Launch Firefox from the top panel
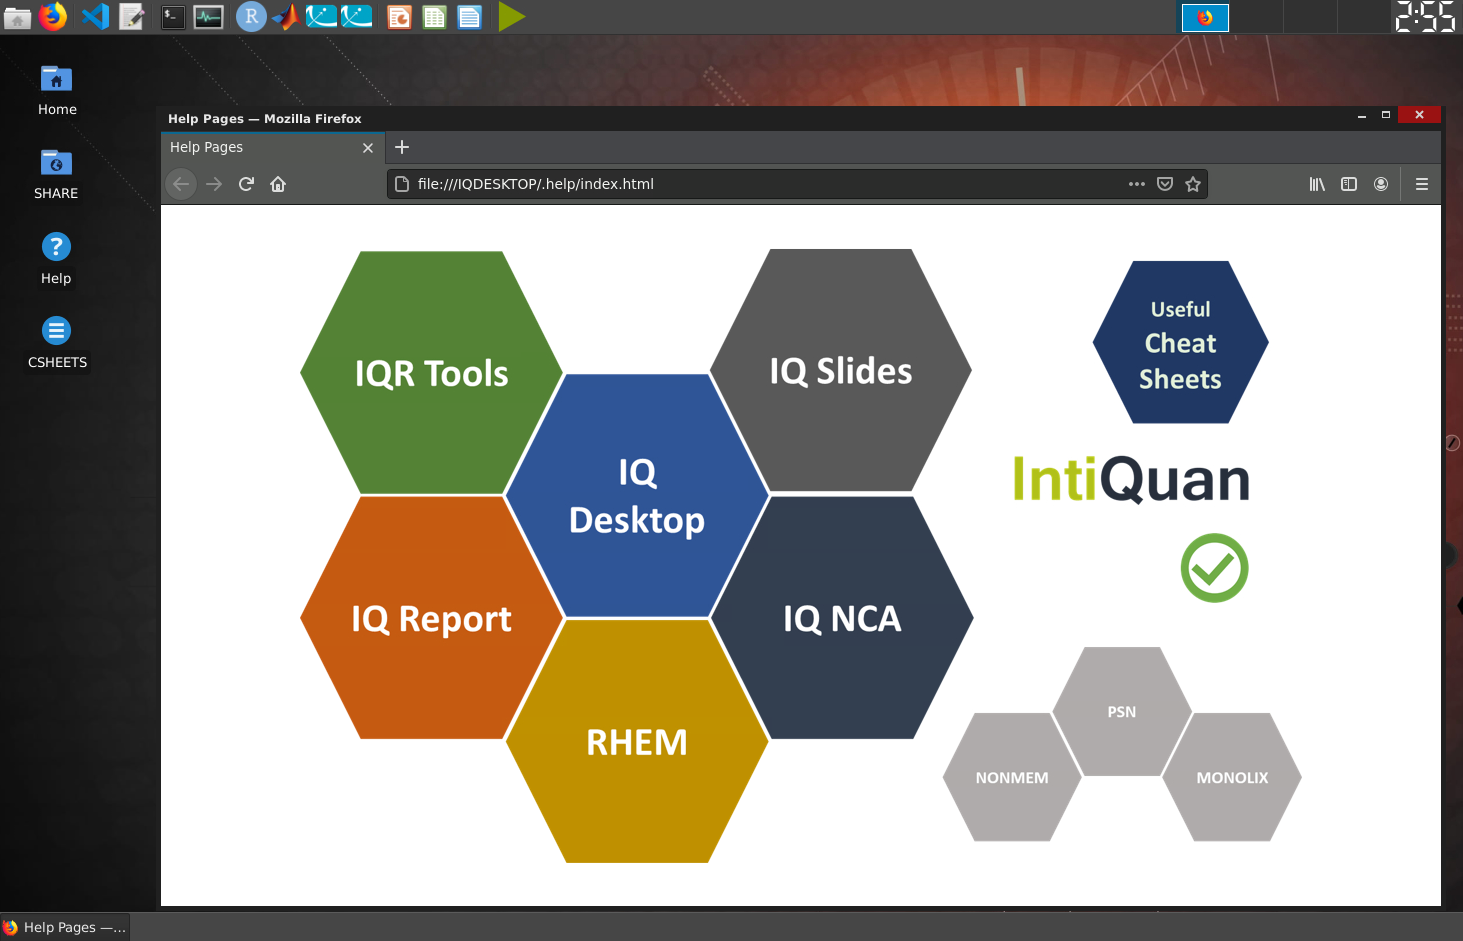 pos(53,17)
